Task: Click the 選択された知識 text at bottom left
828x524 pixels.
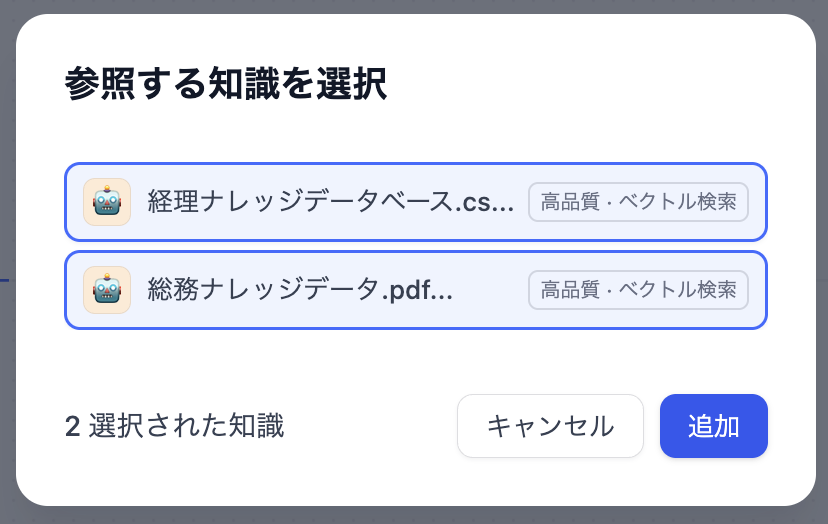Action: (x=186, y=427)
